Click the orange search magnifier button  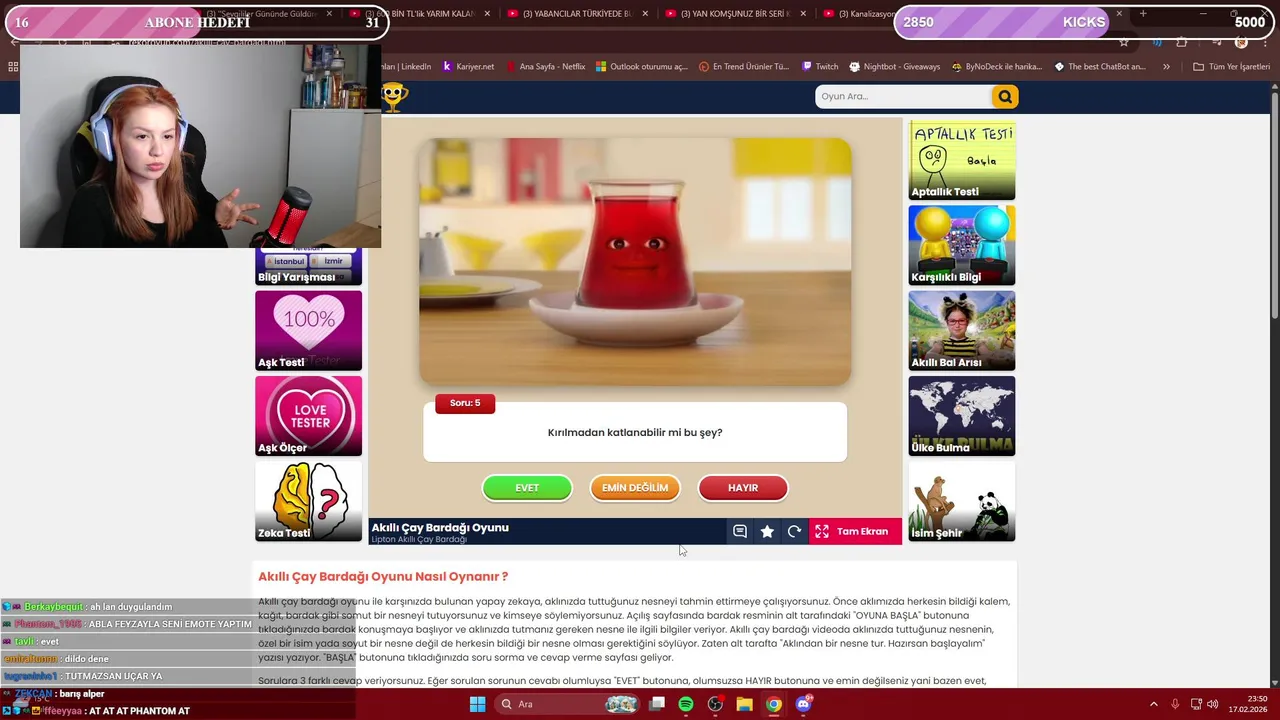click(x=1004, y=96)
